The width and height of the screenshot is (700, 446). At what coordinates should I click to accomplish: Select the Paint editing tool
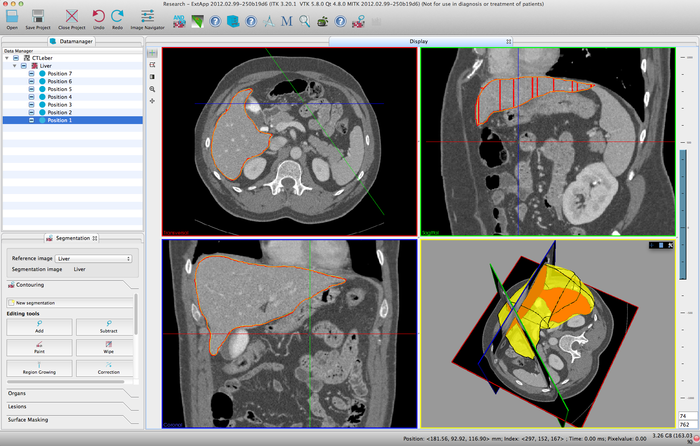[39, 347]
